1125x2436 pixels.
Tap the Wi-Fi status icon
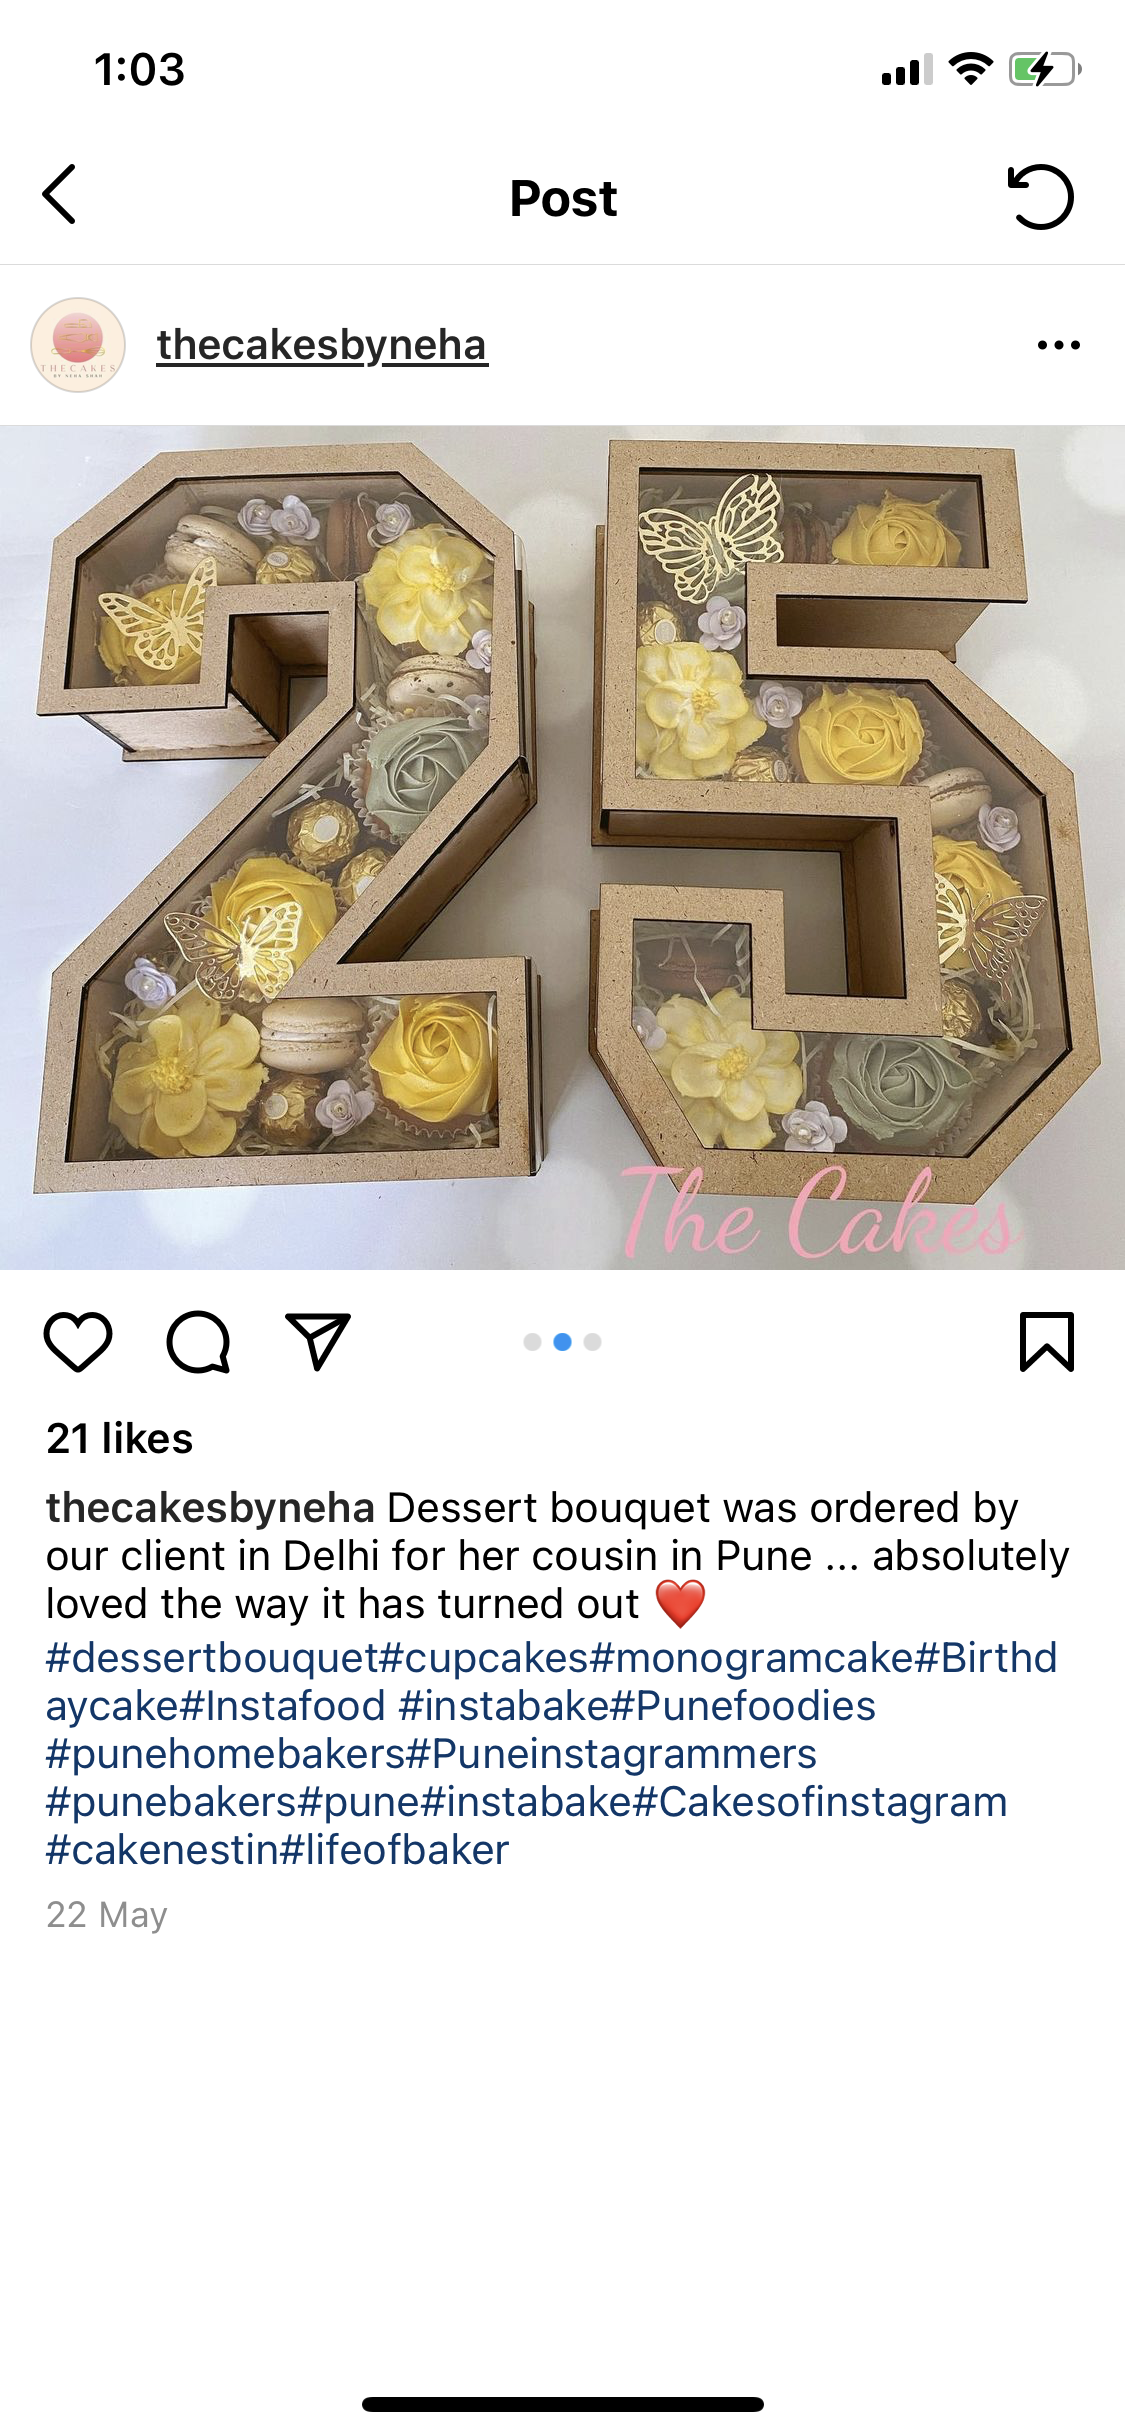pyautogui.click(x=970, y=69)
